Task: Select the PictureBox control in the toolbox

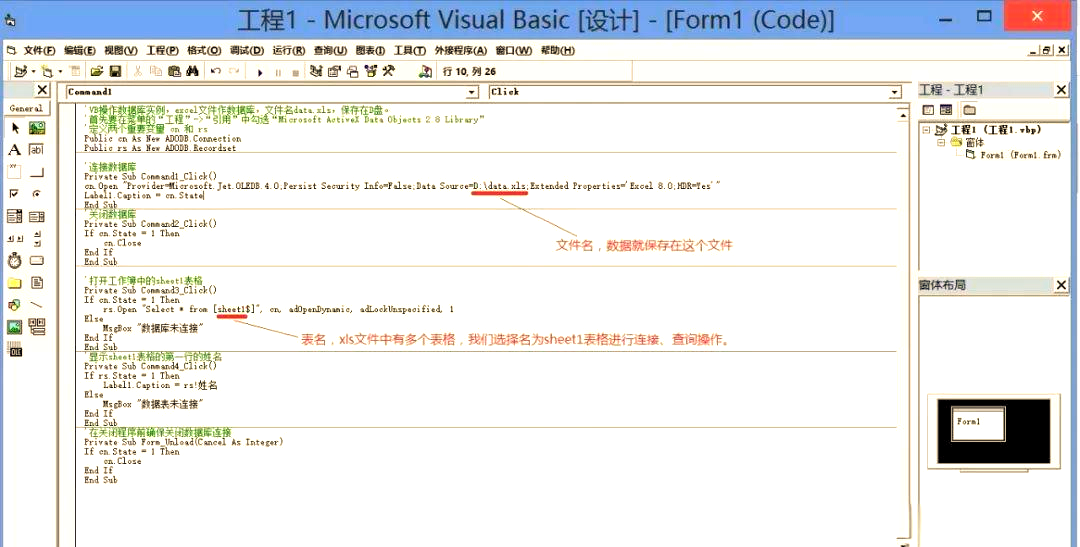Action: (37, 128)
